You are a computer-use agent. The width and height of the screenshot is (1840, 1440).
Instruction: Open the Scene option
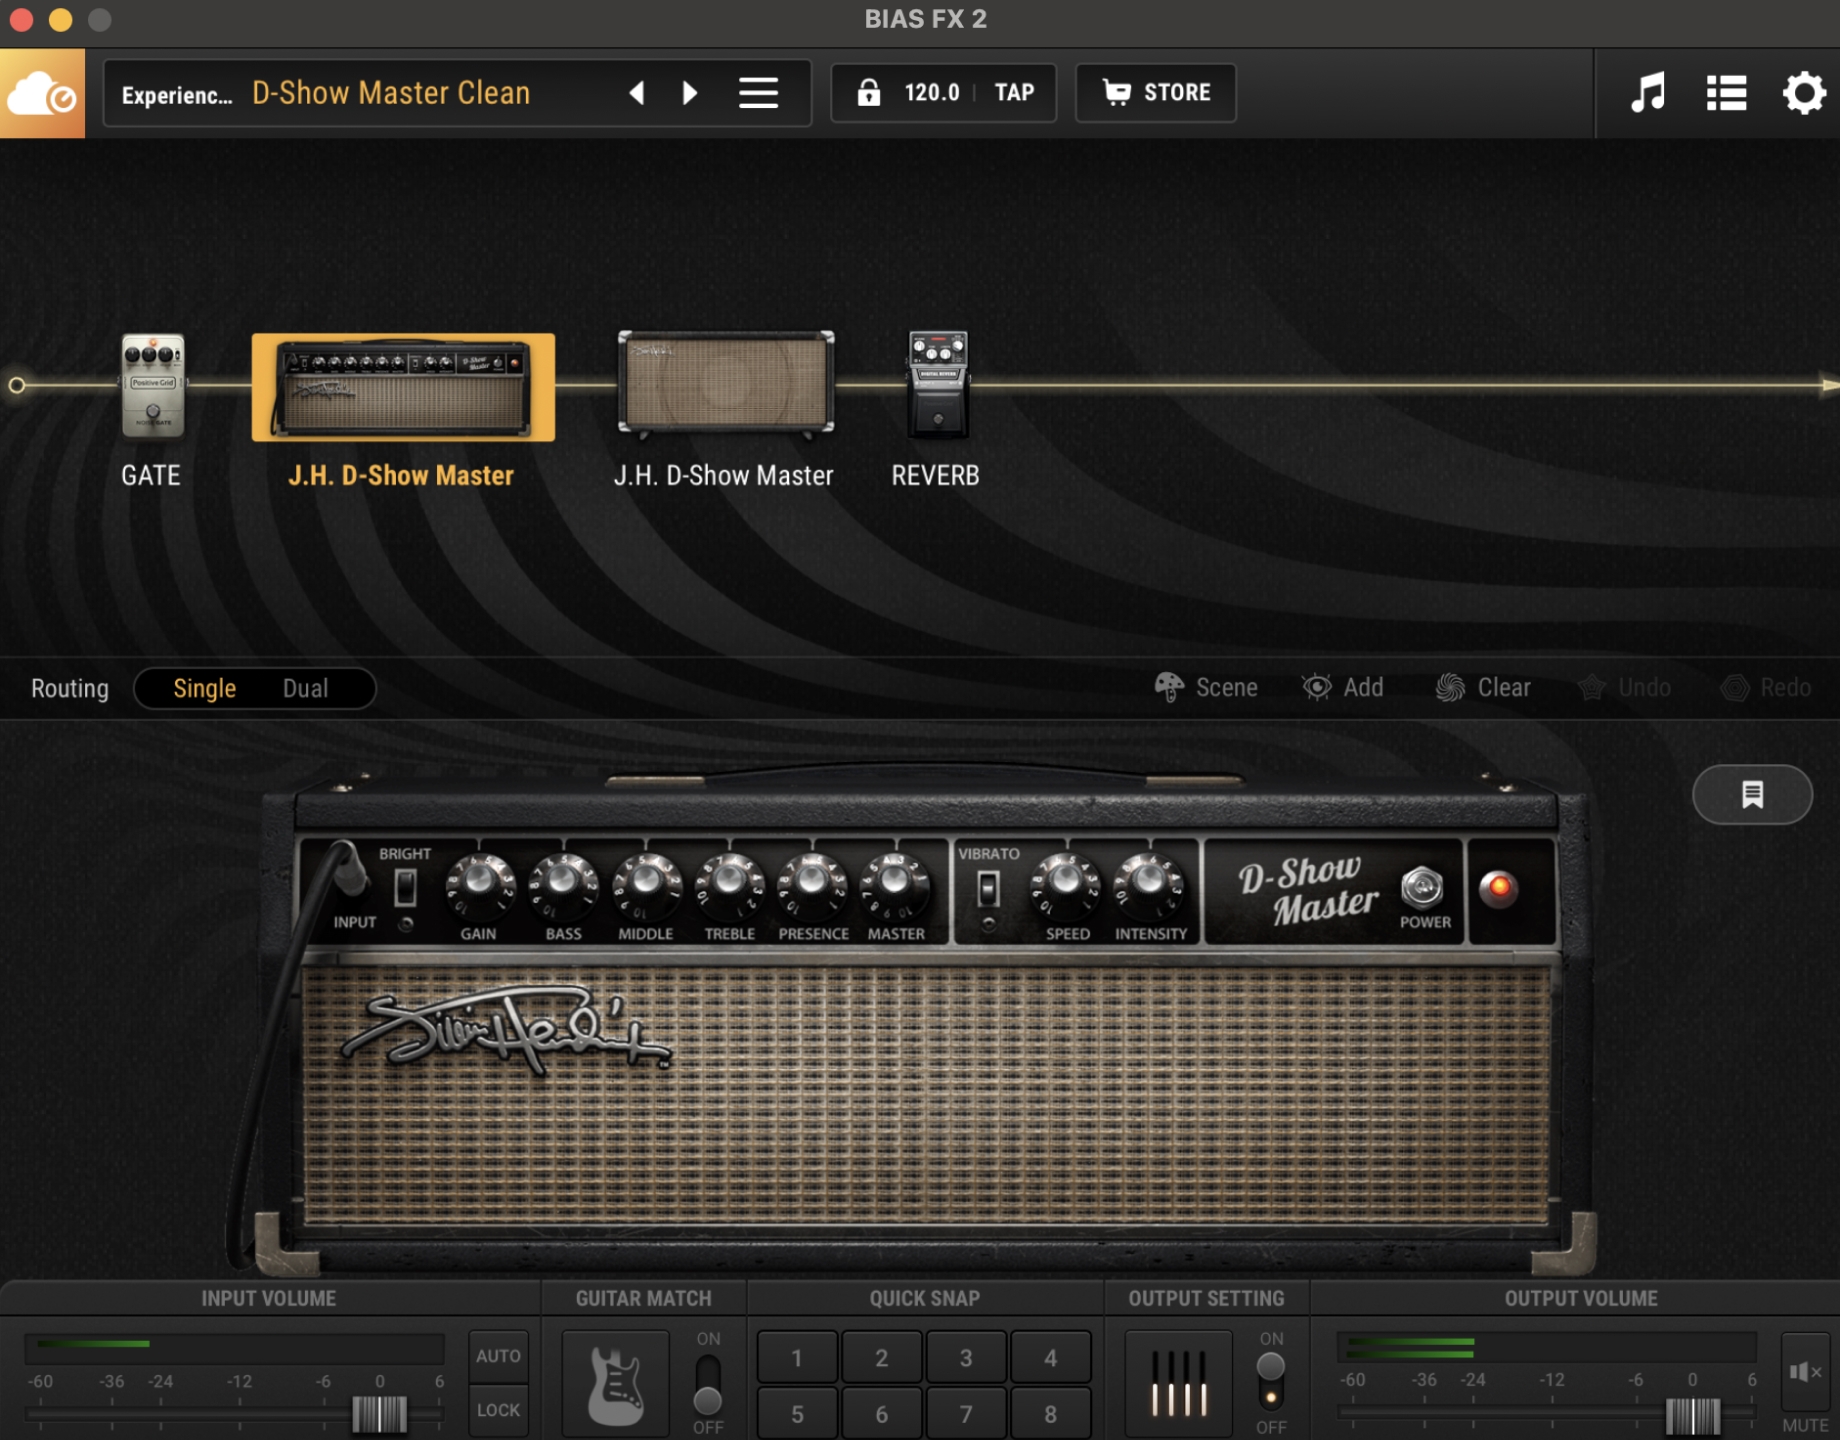coord(1206,687)
